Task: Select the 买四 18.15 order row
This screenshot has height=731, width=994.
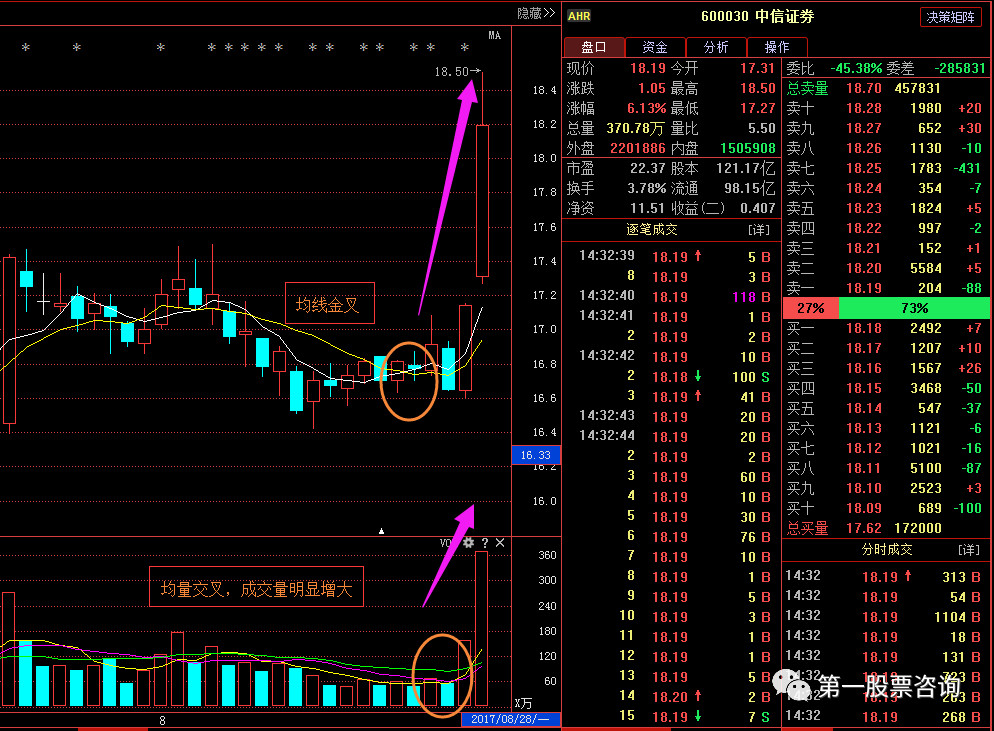Action: click(885, 388)
